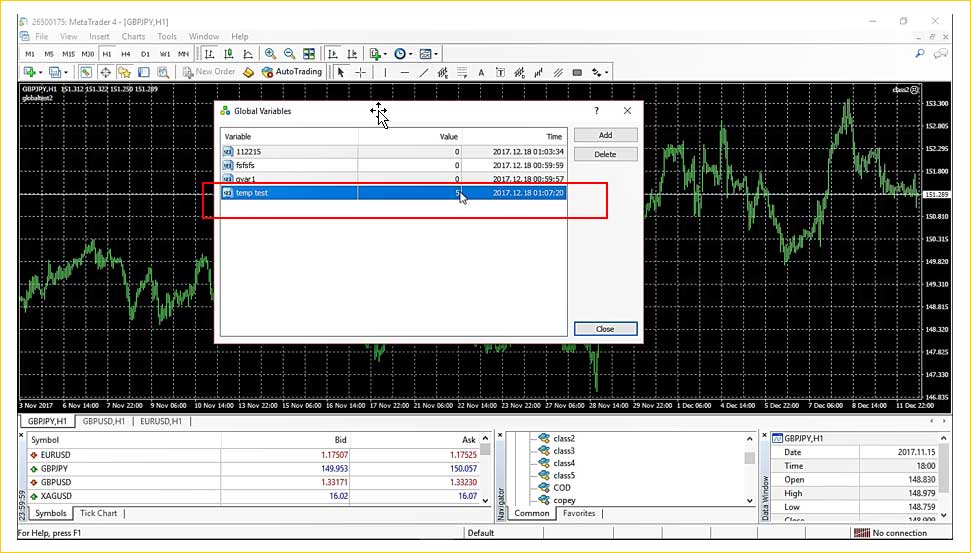
Task: Zoom out on the chart
Action: (289, 54)
